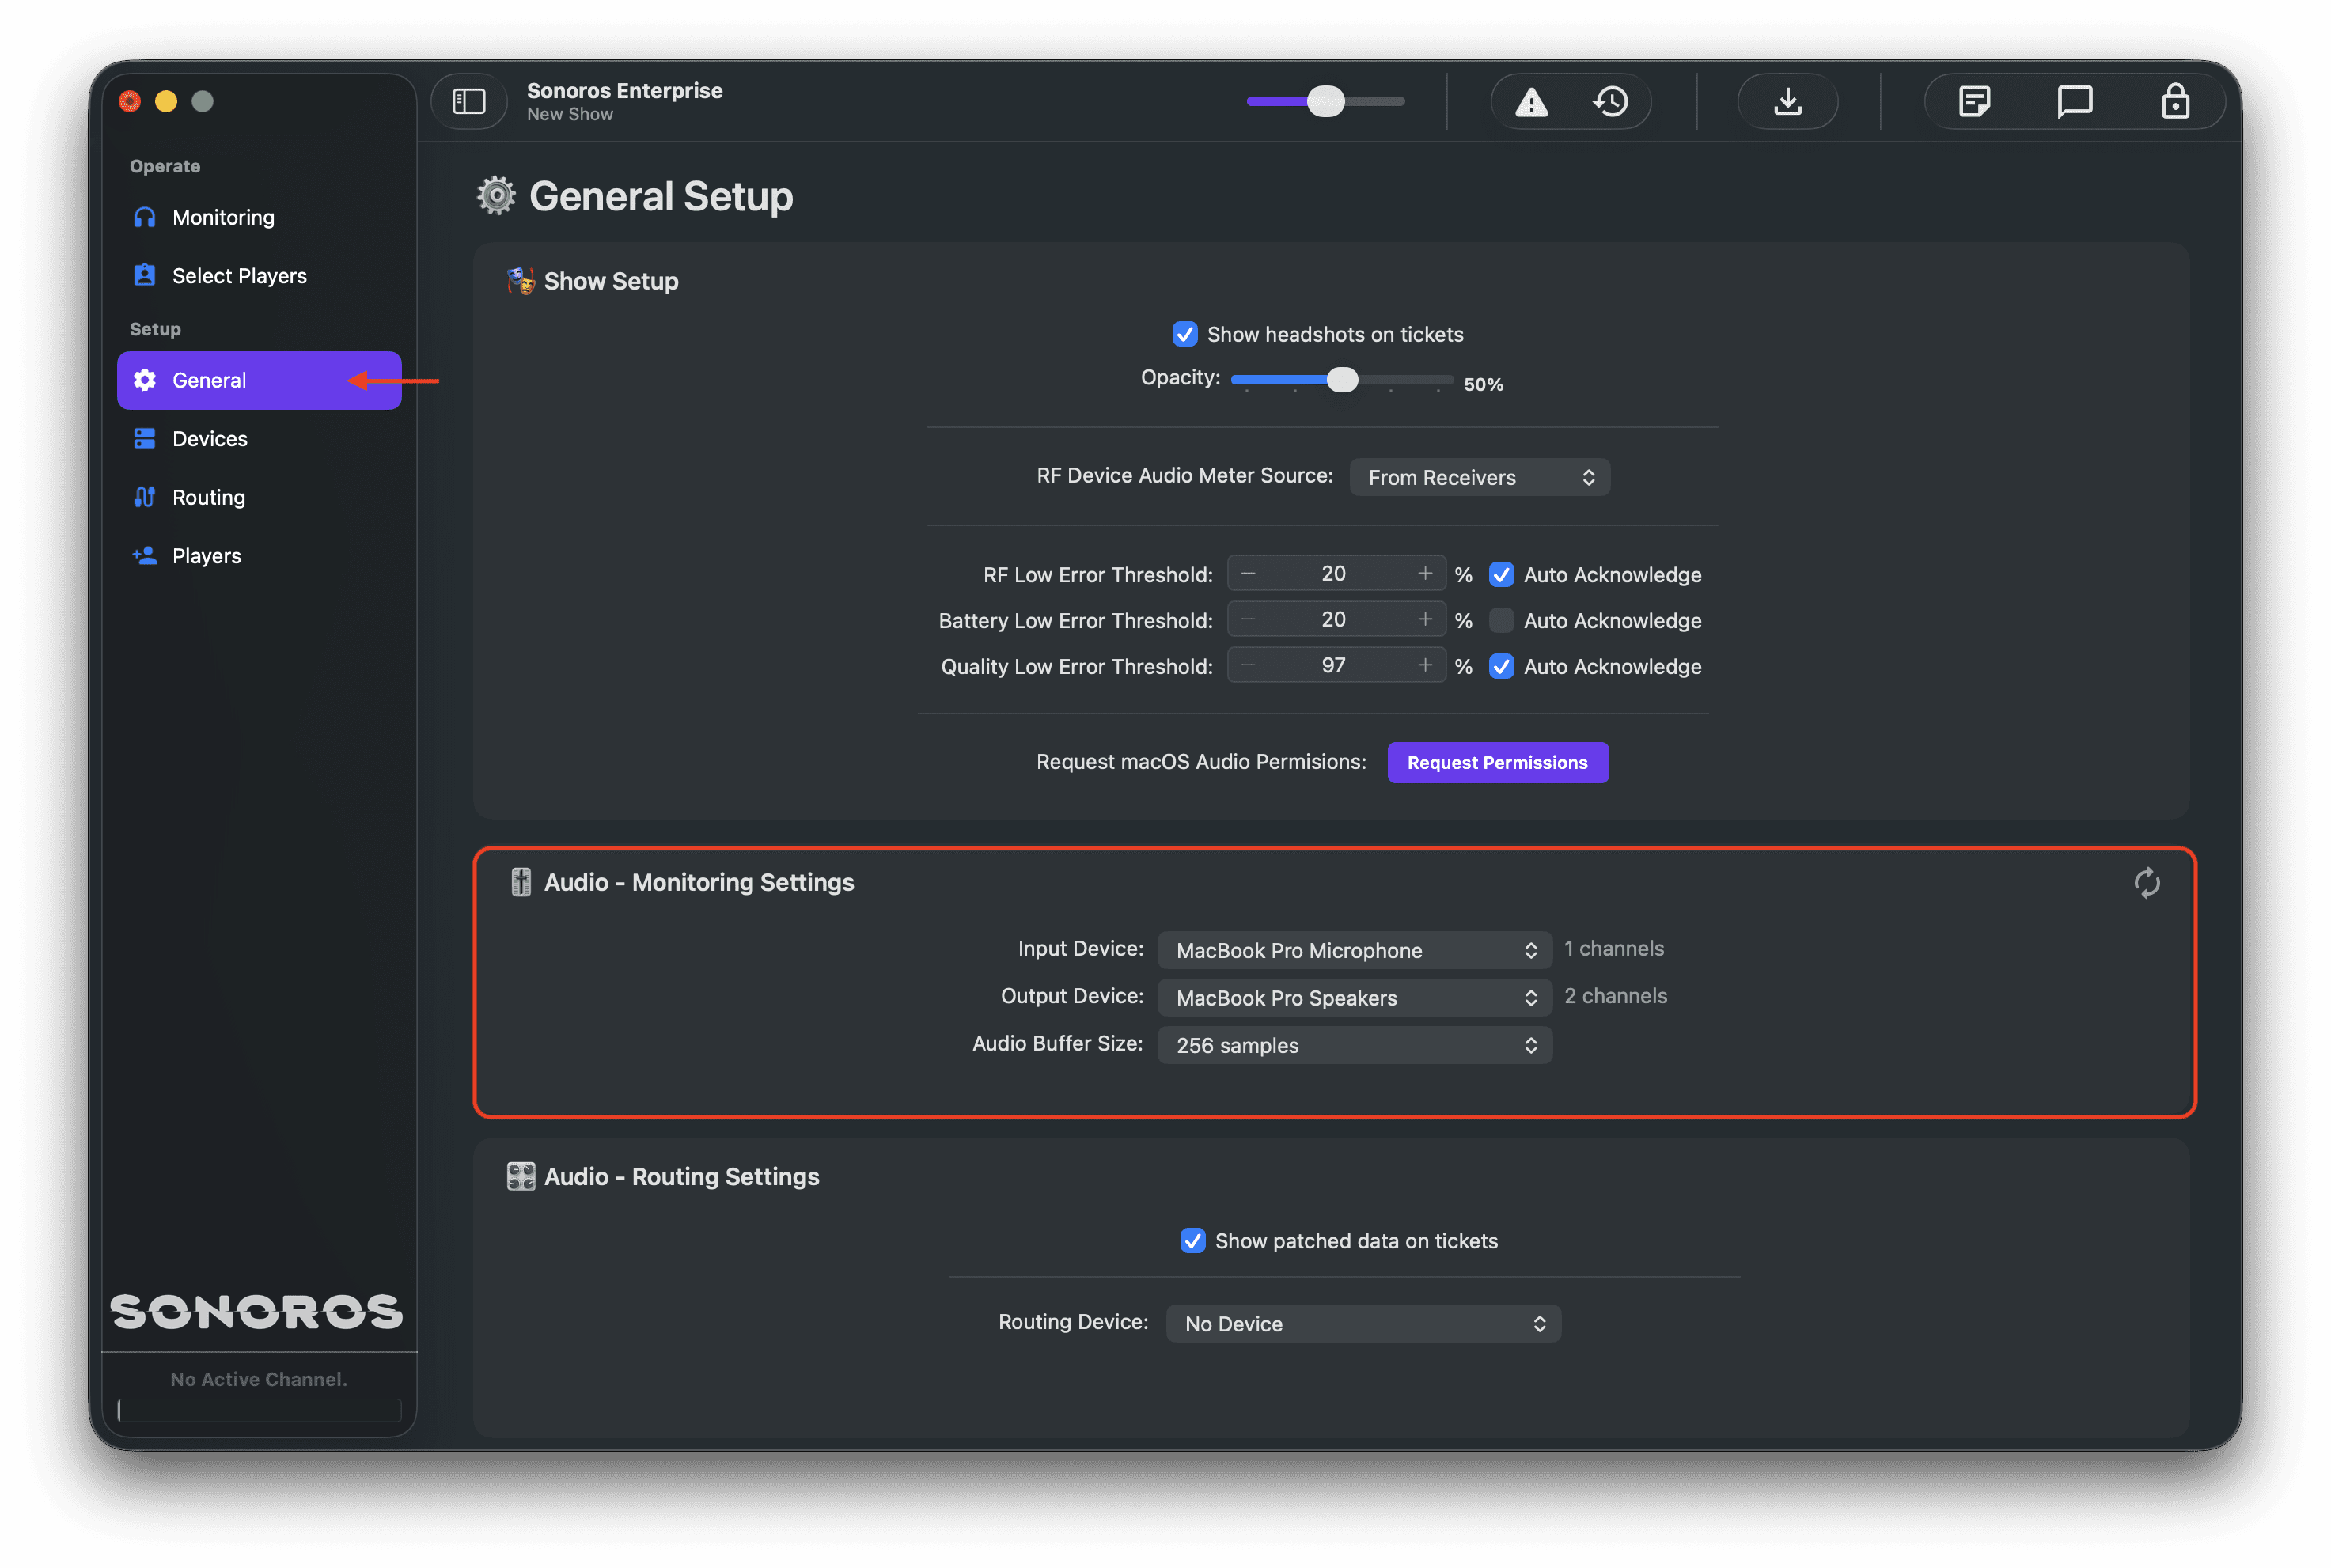The width and height of the screenshot is (2331, 1568).
Task: Adjust the toolbar purple slider
Action: coord(1325,101)
